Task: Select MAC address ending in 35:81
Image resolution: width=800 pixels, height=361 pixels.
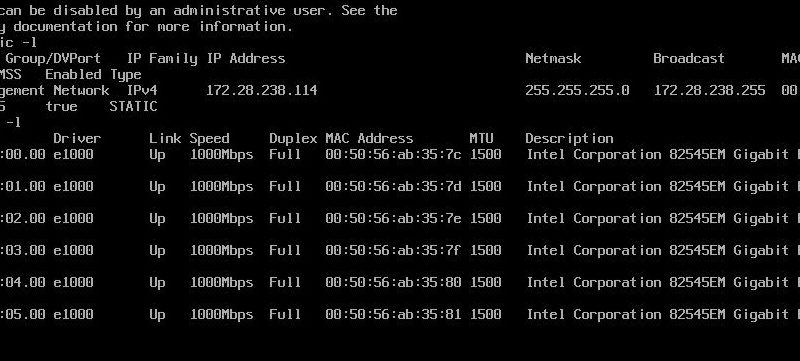Action: click(x=393, y=314)
